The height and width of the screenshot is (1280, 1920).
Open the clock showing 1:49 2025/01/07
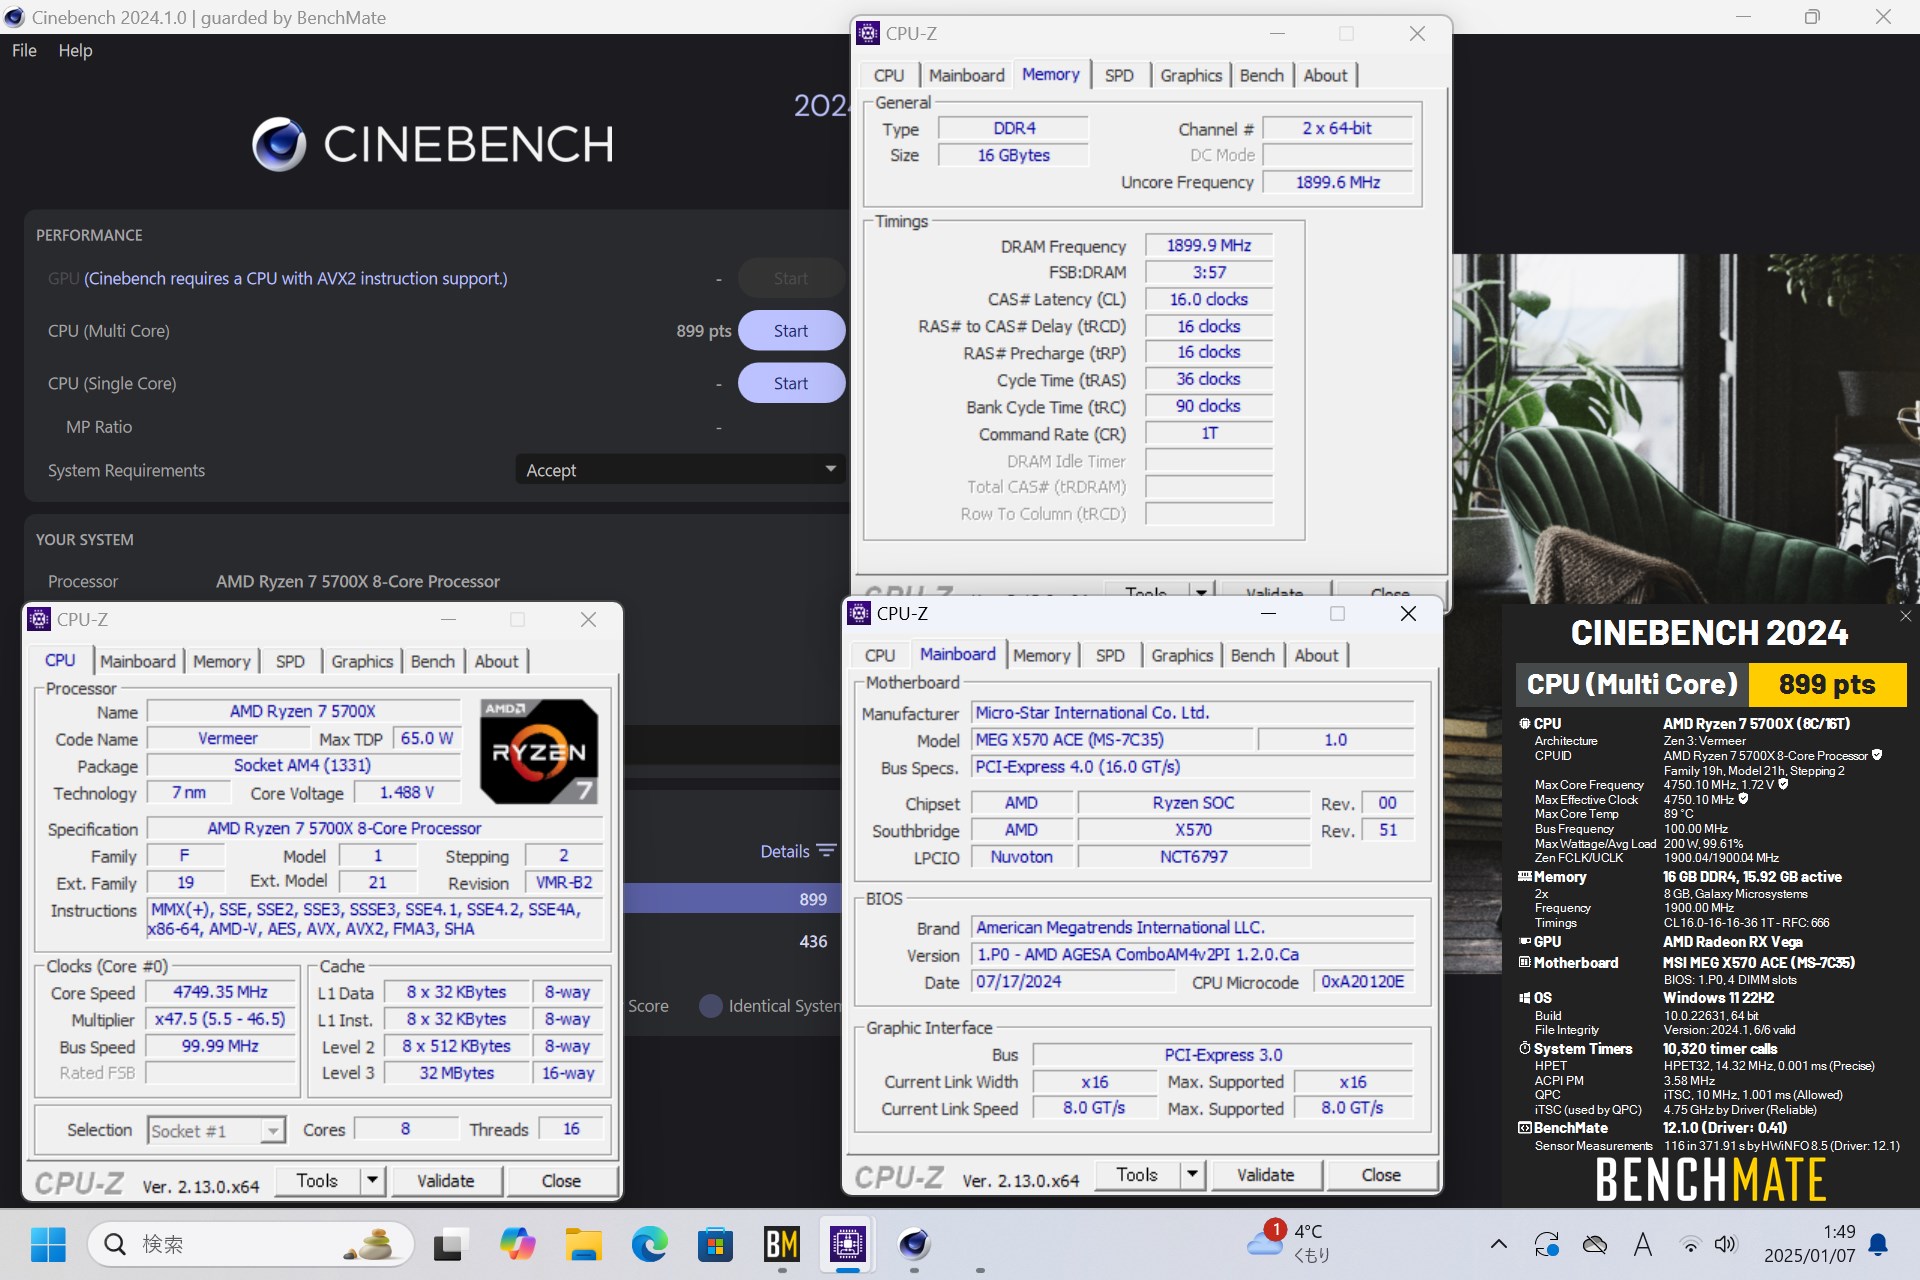pyautogui.click(x=1810, y=1243)
